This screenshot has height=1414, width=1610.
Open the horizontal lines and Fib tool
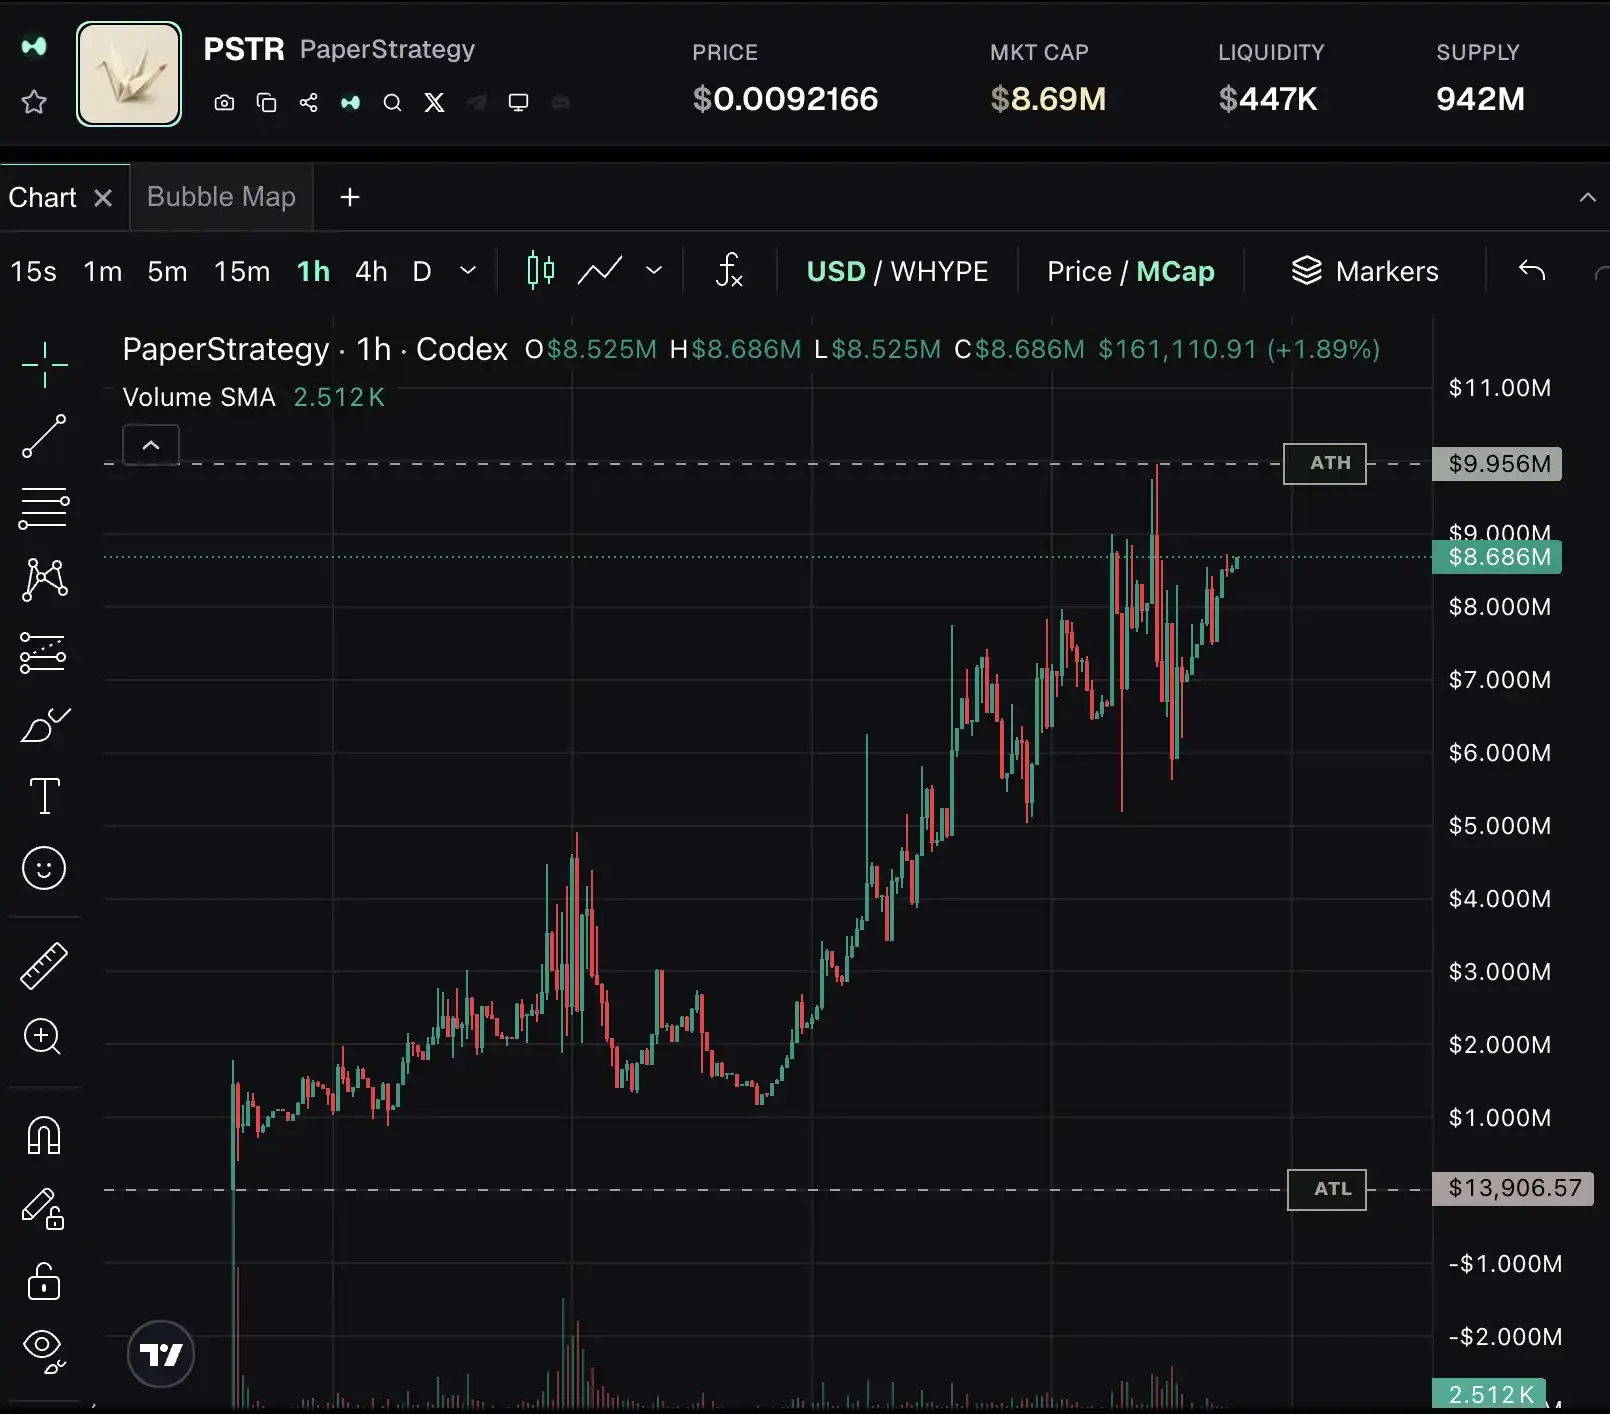(44, 508)
